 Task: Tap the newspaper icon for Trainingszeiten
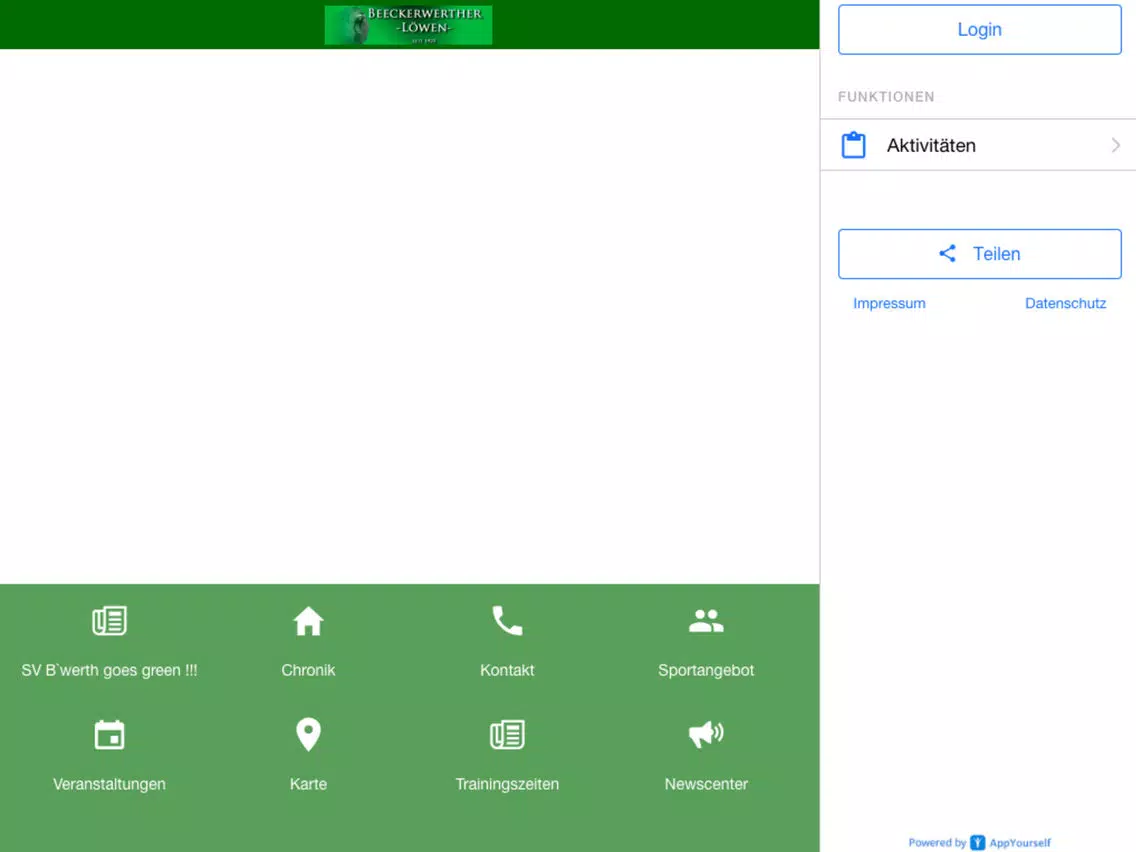[507, 735]
